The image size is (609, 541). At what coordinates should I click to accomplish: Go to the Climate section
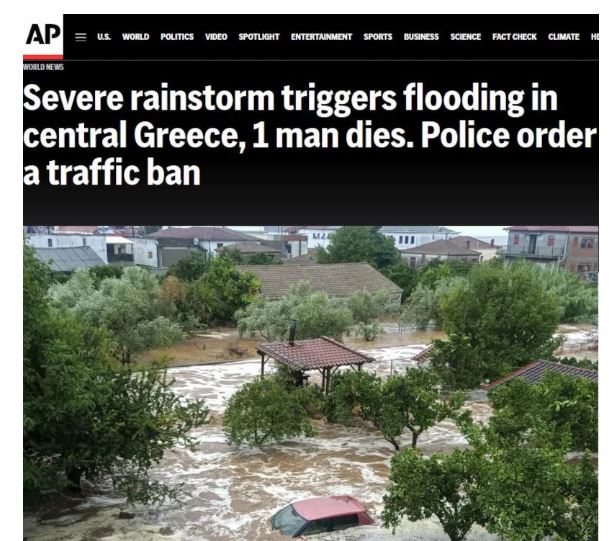(x=564, y=37)
